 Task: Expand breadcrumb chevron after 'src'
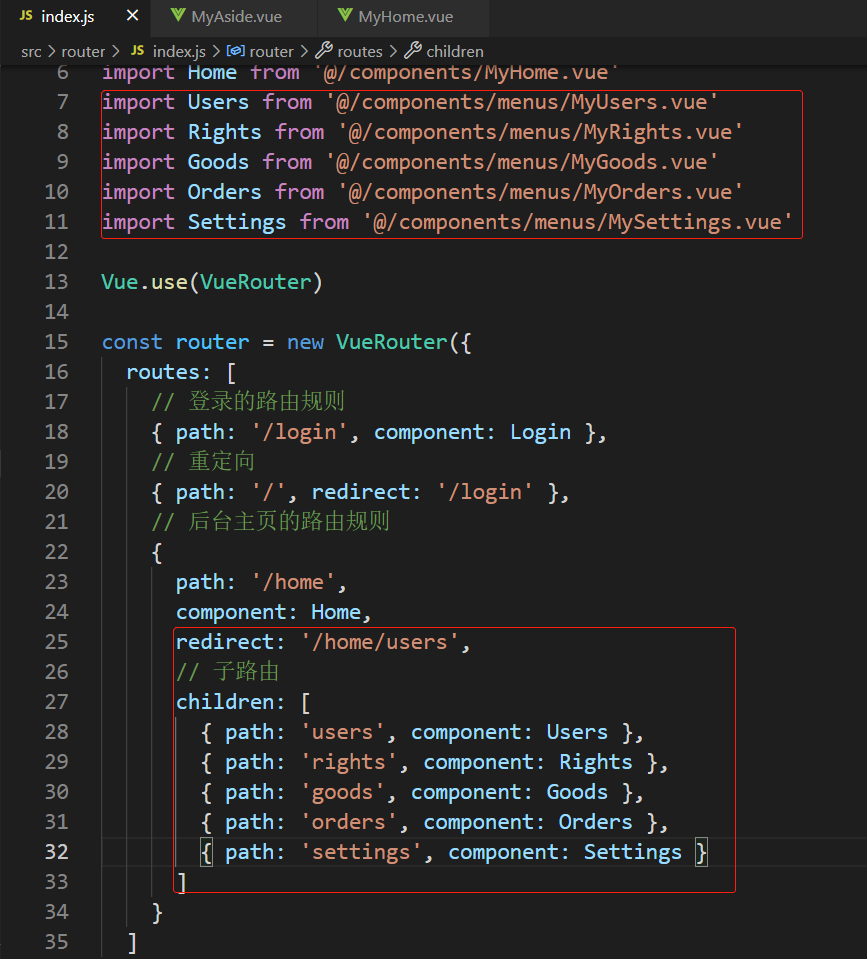click(x=51, y=51)
